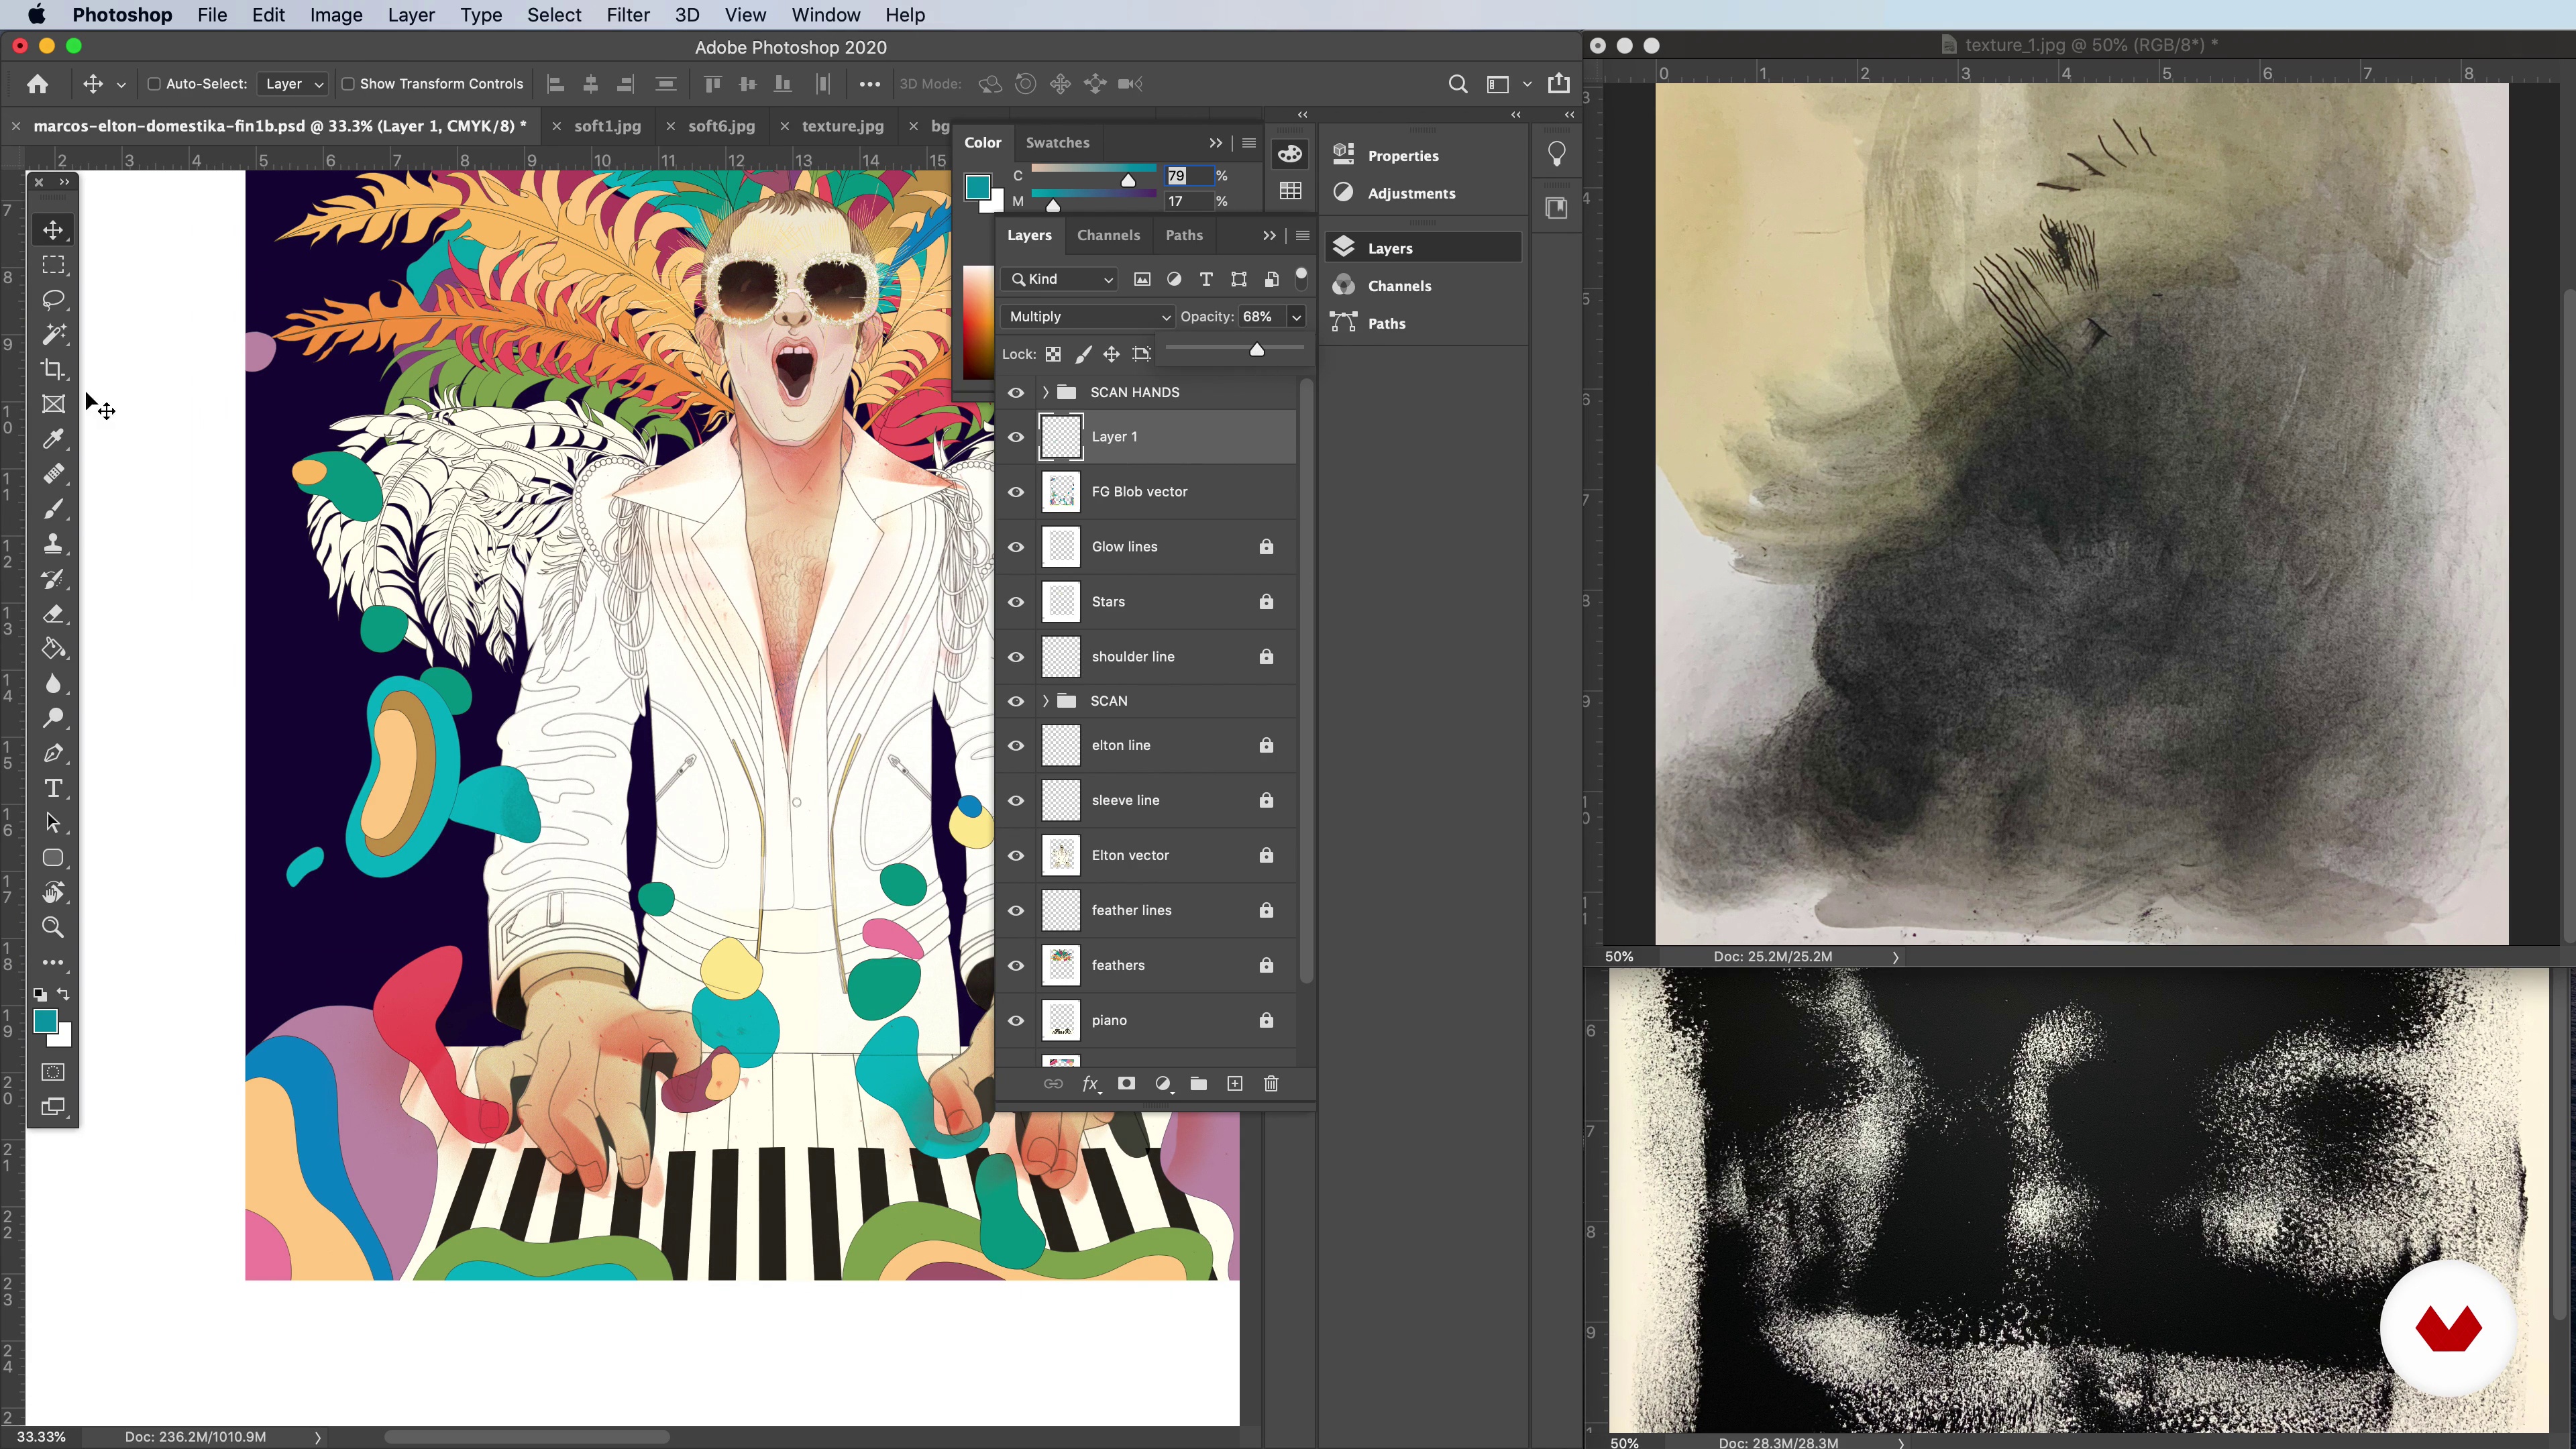This screenshot has height=1449, width=2576.
Task: Hide the feathers layer
Action: pos(1016,966)
